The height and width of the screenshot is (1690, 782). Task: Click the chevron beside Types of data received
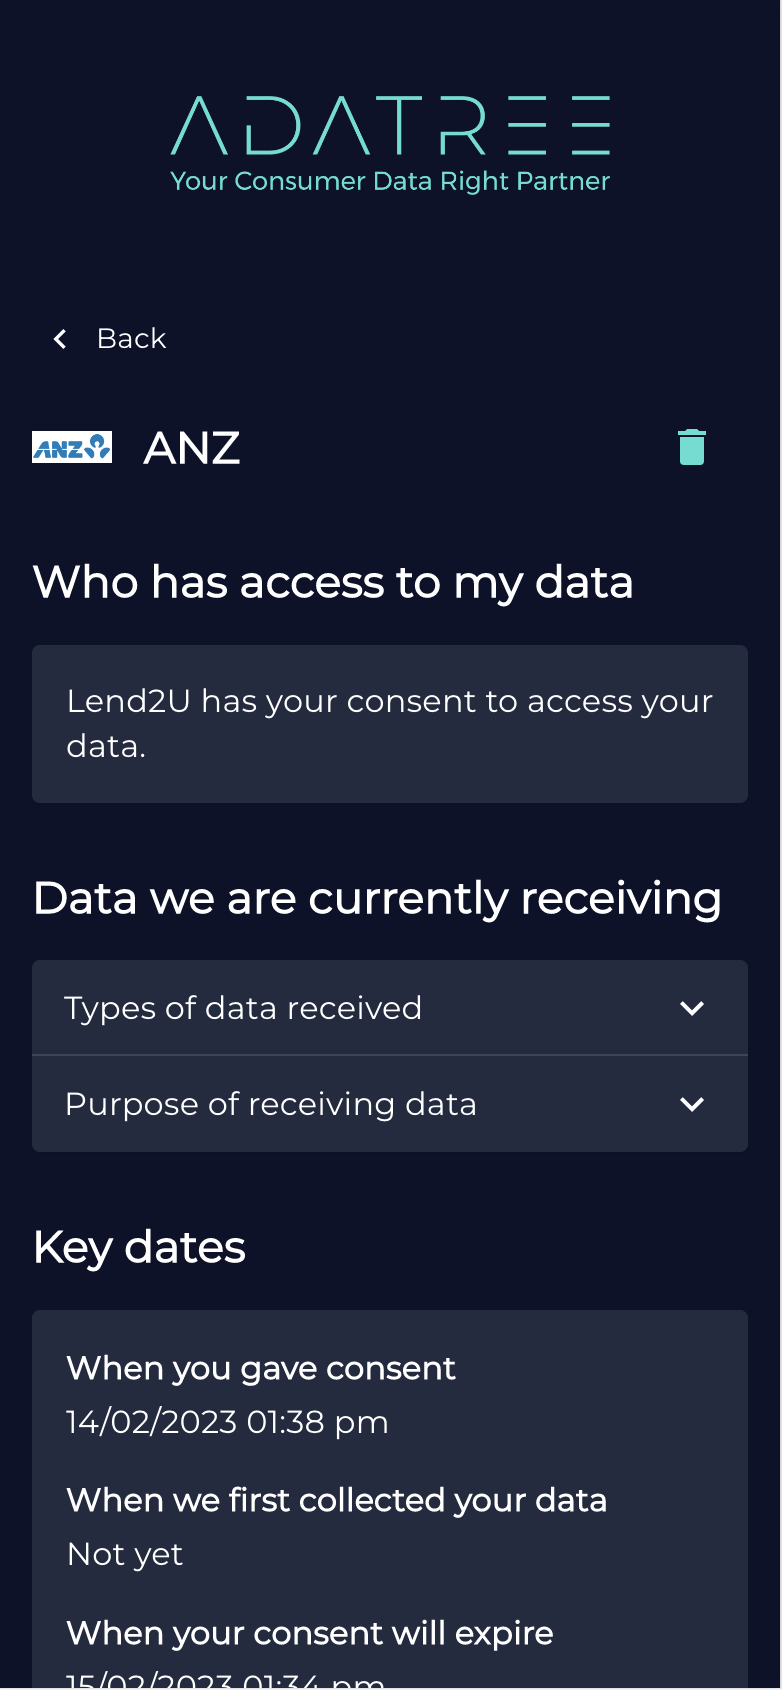692,1008
